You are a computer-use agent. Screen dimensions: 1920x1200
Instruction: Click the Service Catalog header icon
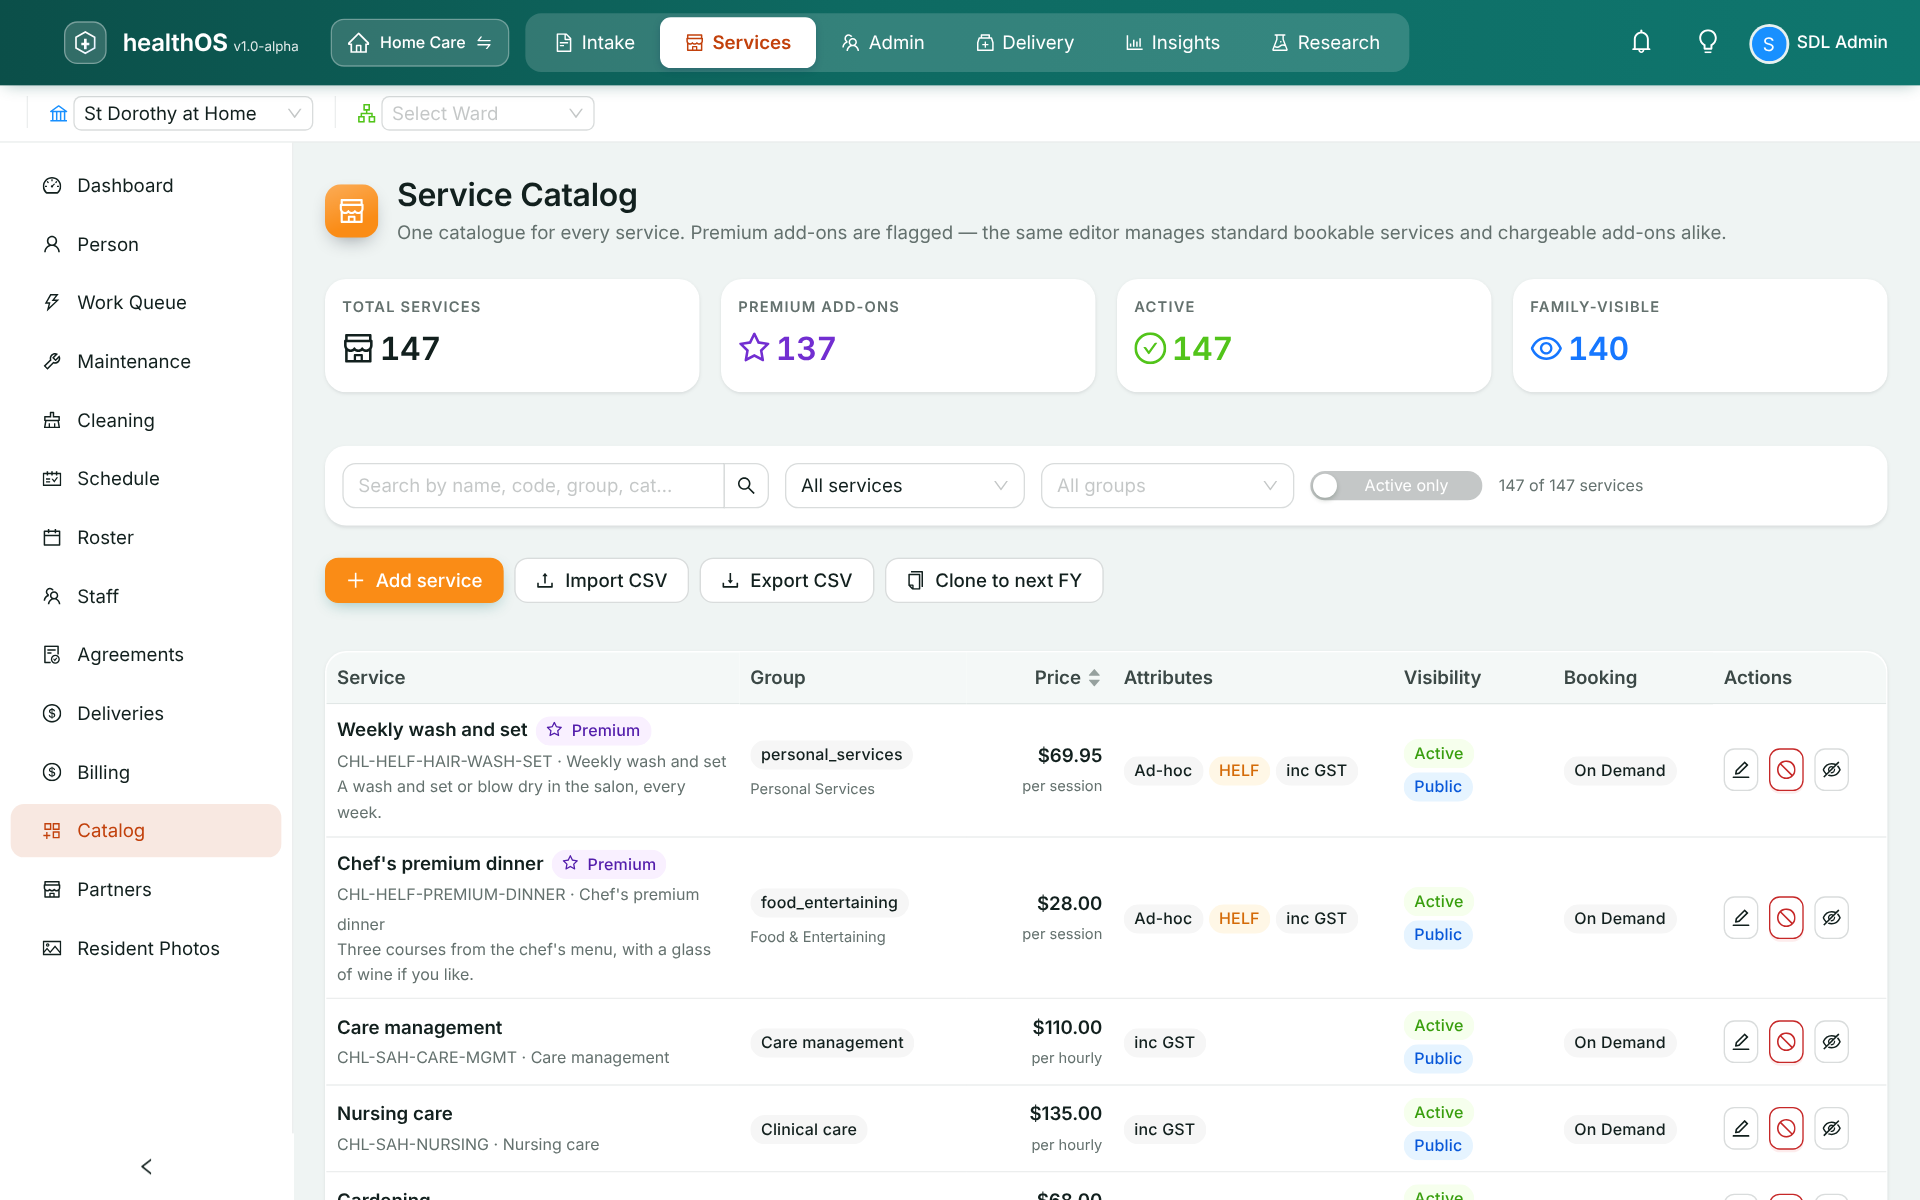click(351, 211)
